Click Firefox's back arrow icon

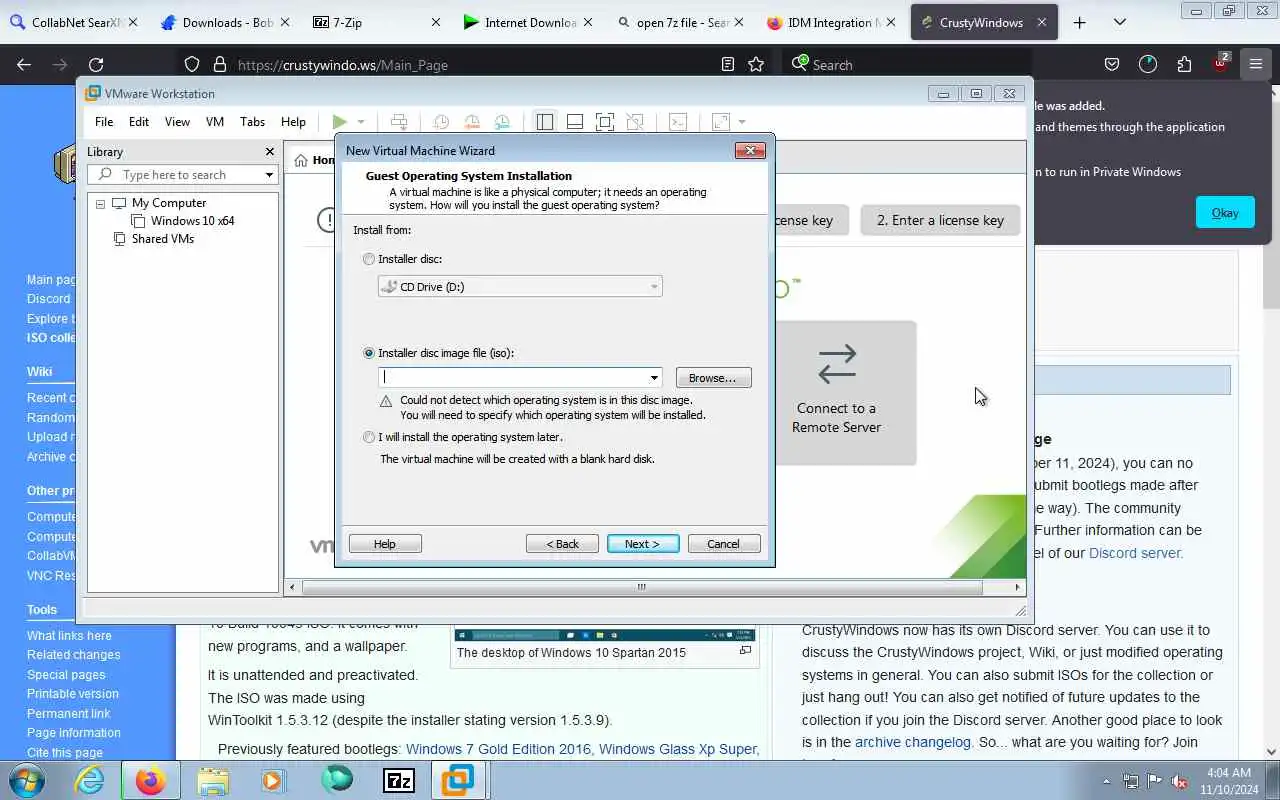[x=24, y=64]
